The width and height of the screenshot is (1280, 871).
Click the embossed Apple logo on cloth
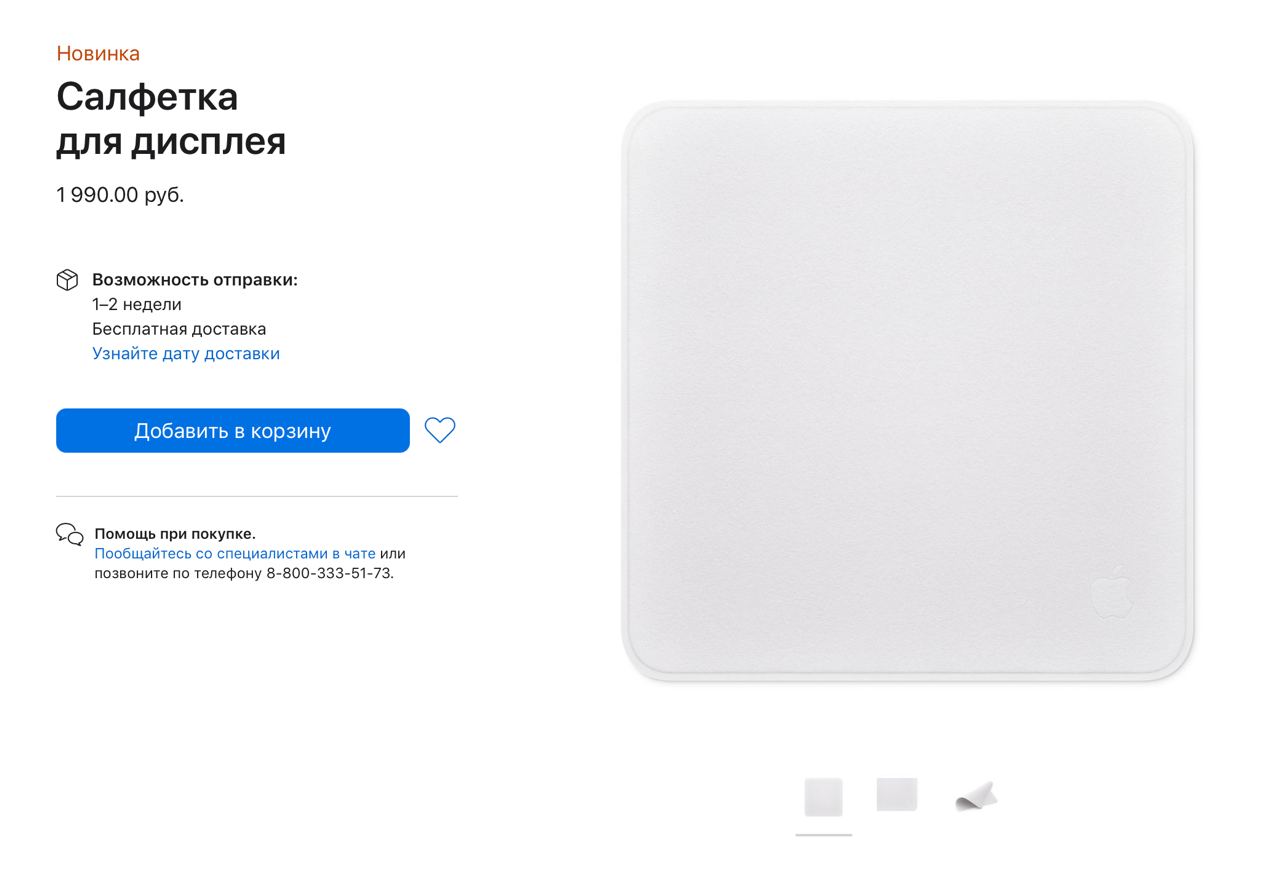pos(1111,591)
